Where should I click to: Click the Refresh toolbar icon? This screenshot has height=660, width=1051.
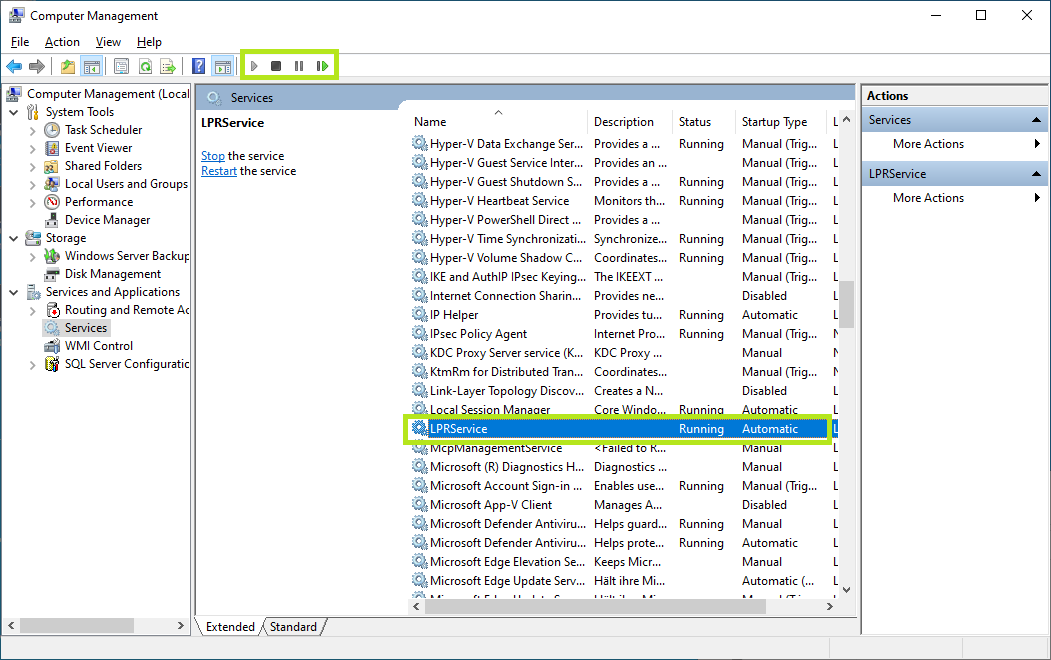point(145,66)
